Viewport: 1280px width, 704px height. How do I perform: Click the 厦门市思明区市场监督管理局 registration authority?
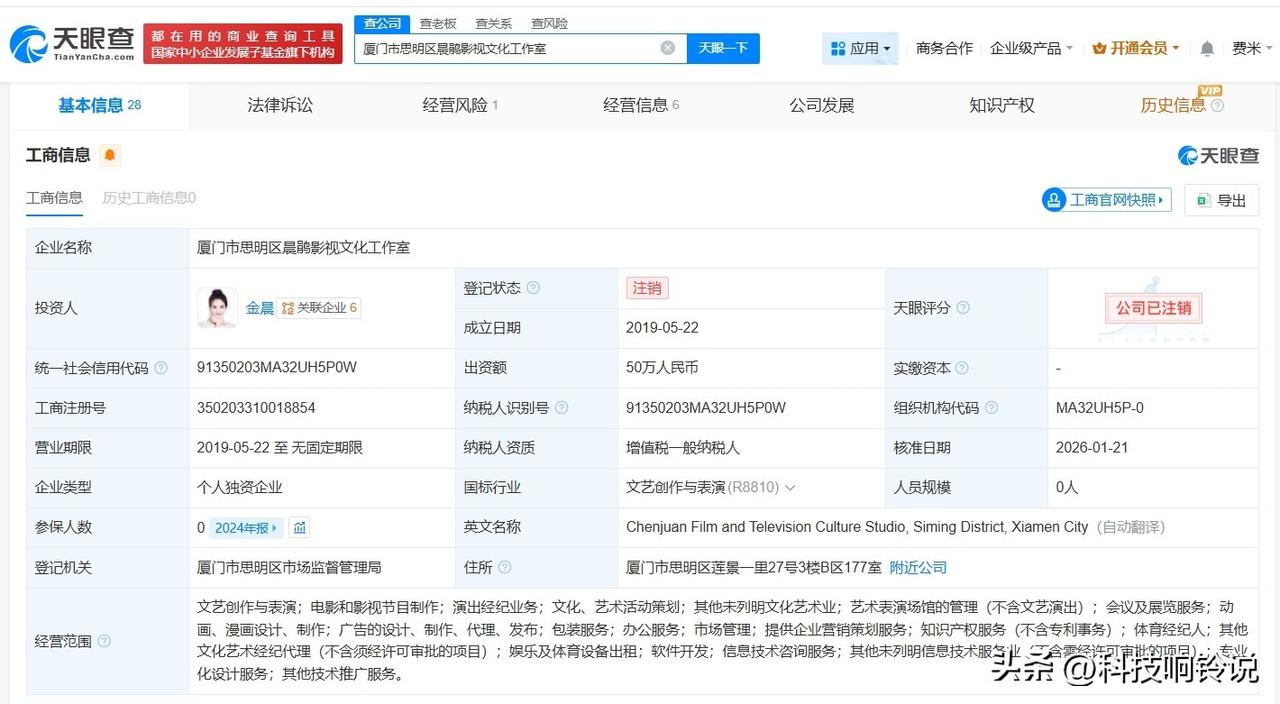coord(289,567)
